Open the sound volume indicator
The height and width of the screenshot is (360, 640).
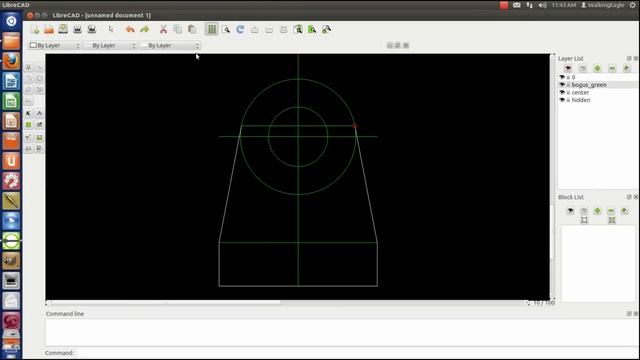coord(542,5)
